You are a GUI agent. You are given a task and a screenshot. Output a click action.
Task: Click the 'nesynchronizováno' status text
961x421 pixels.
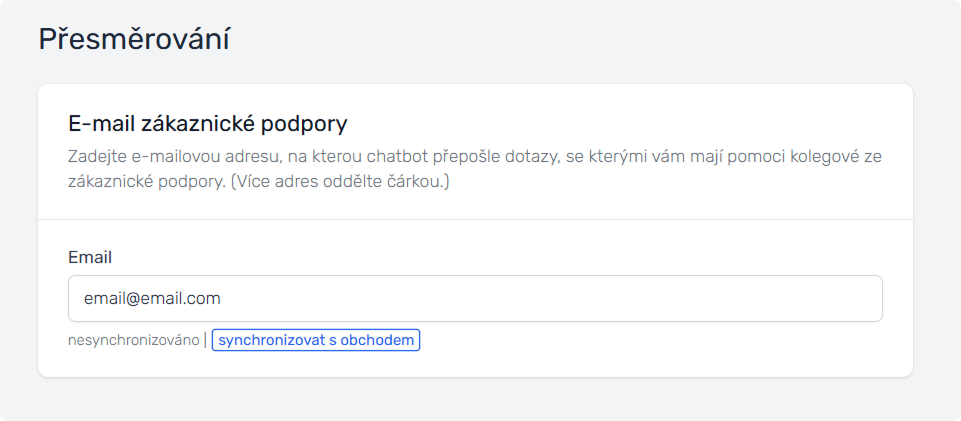pyautogui.click(x=133, y=341)
